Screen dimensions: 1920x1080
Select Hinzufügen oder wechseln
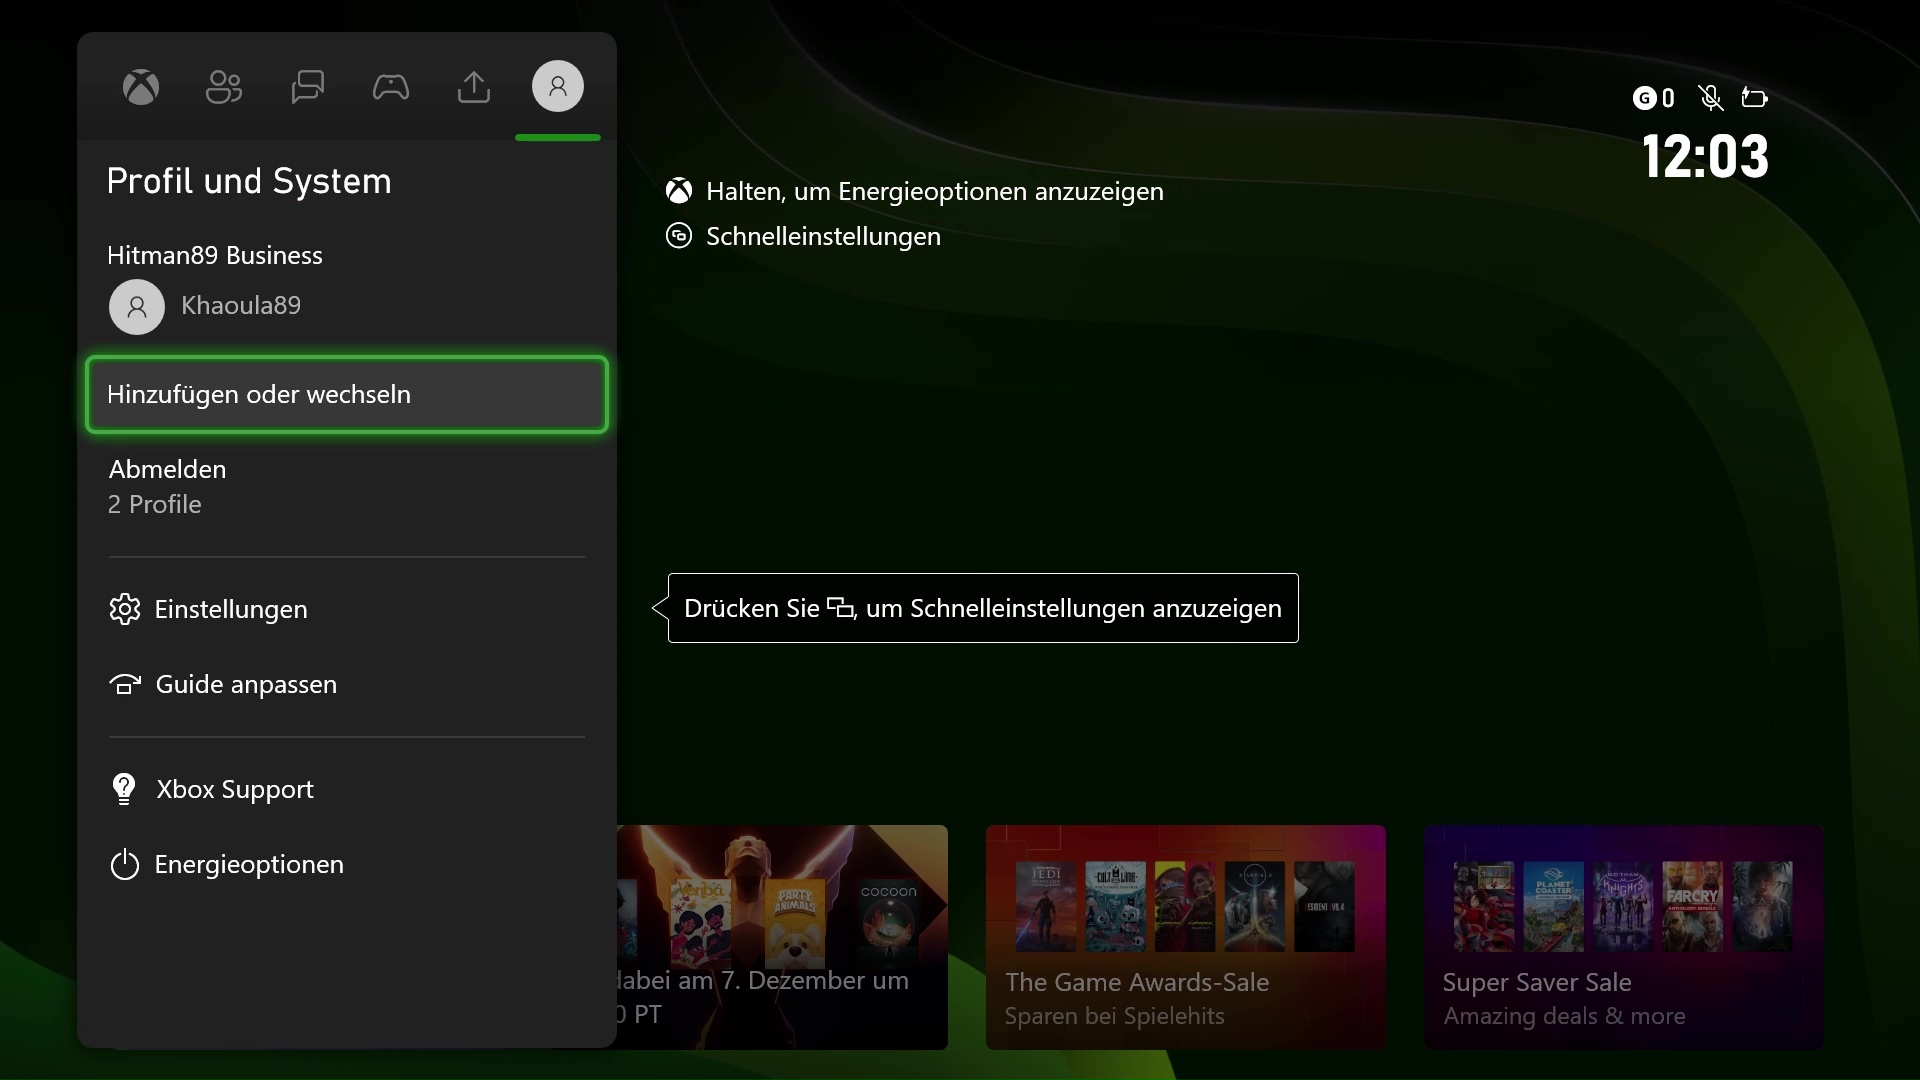click(x=347, y=394)
